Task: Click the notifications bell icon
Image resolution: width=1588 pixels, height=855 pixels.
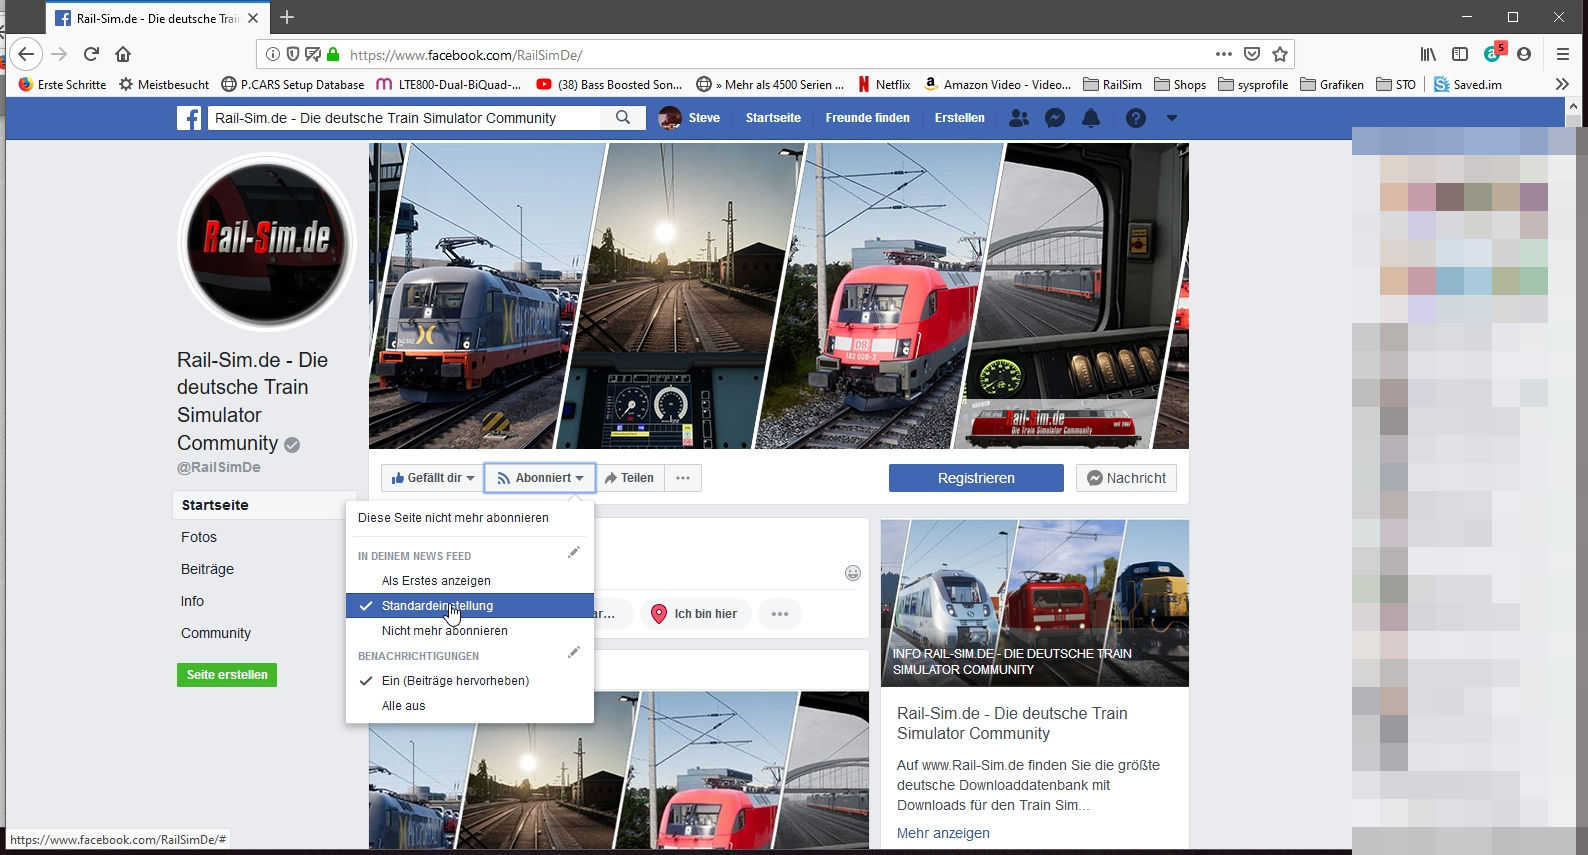Action: pos(1091,118)
